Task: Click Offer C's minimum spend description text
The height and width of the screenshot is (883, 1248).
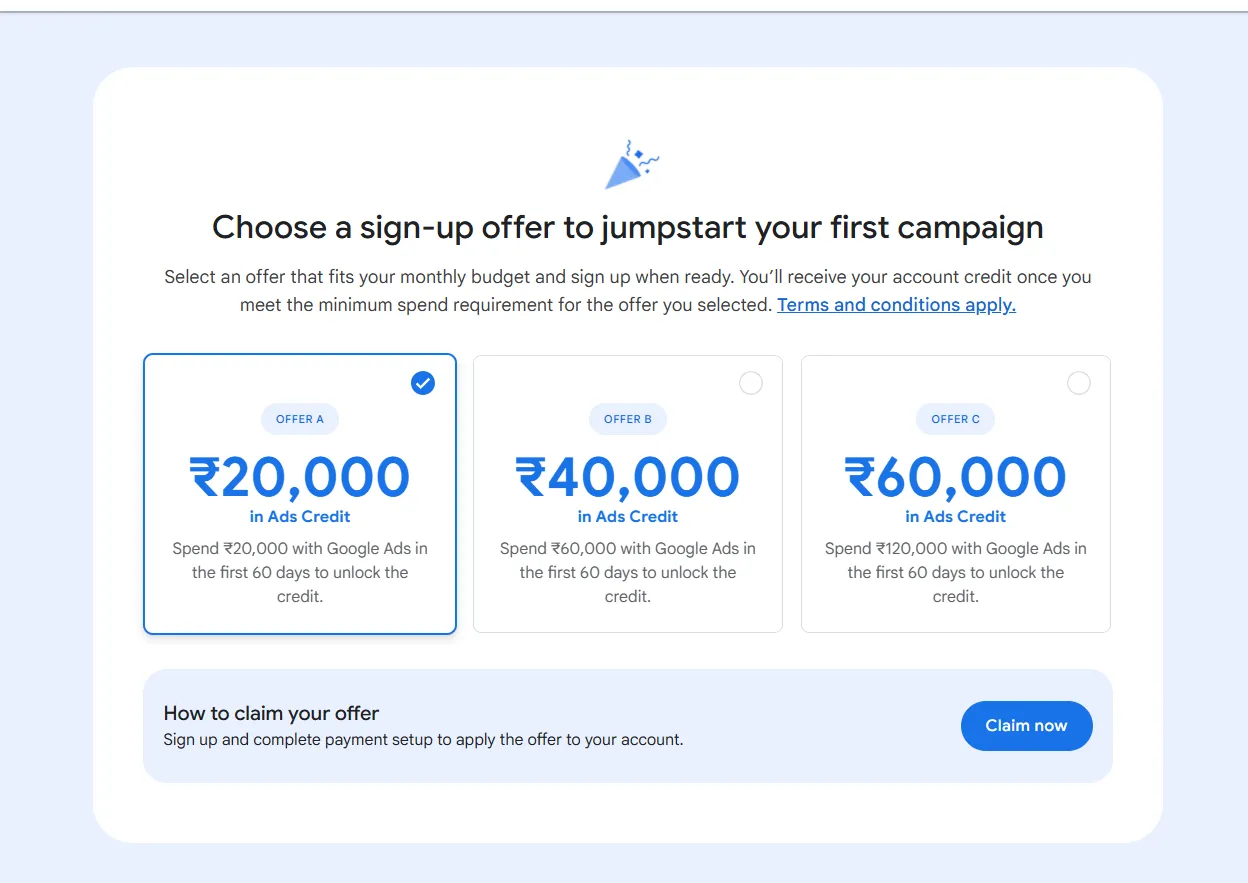Action: tap(955, 572)
